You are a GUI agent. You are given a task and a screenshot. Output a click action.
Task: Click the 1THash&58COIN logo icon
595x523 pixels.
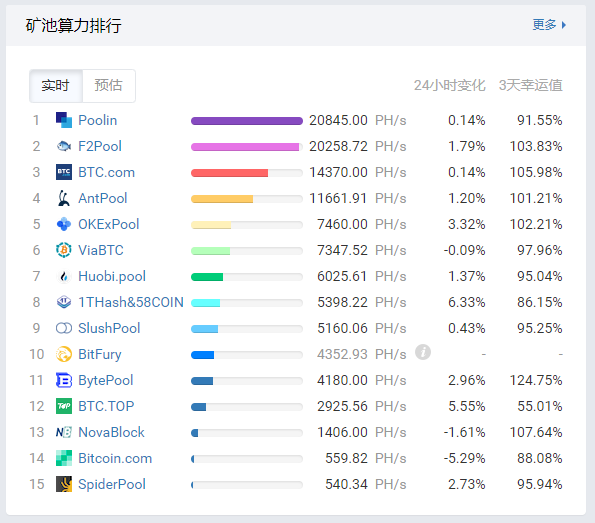pos(64,302)
